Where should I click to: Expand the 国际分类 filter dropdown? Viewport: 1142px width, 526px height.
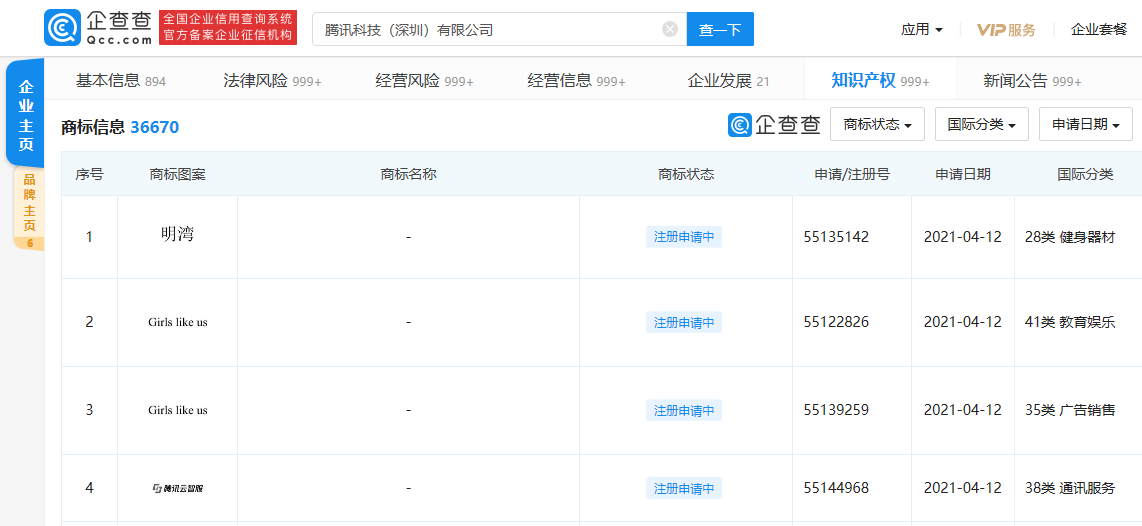click(x=982, y=125)
